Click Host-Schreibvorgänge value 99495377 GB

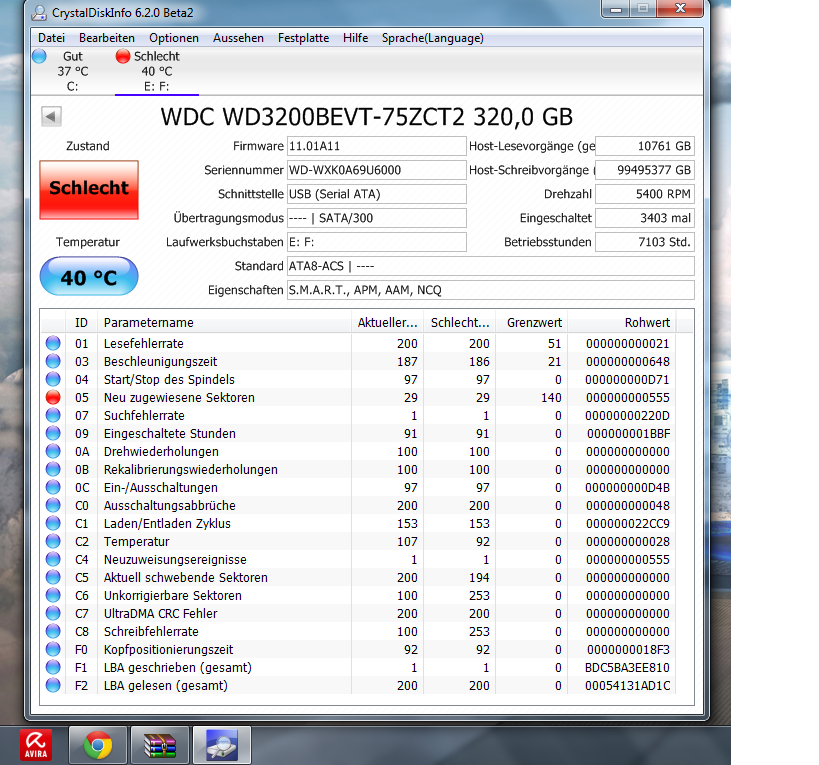click(x=645, y=170)
